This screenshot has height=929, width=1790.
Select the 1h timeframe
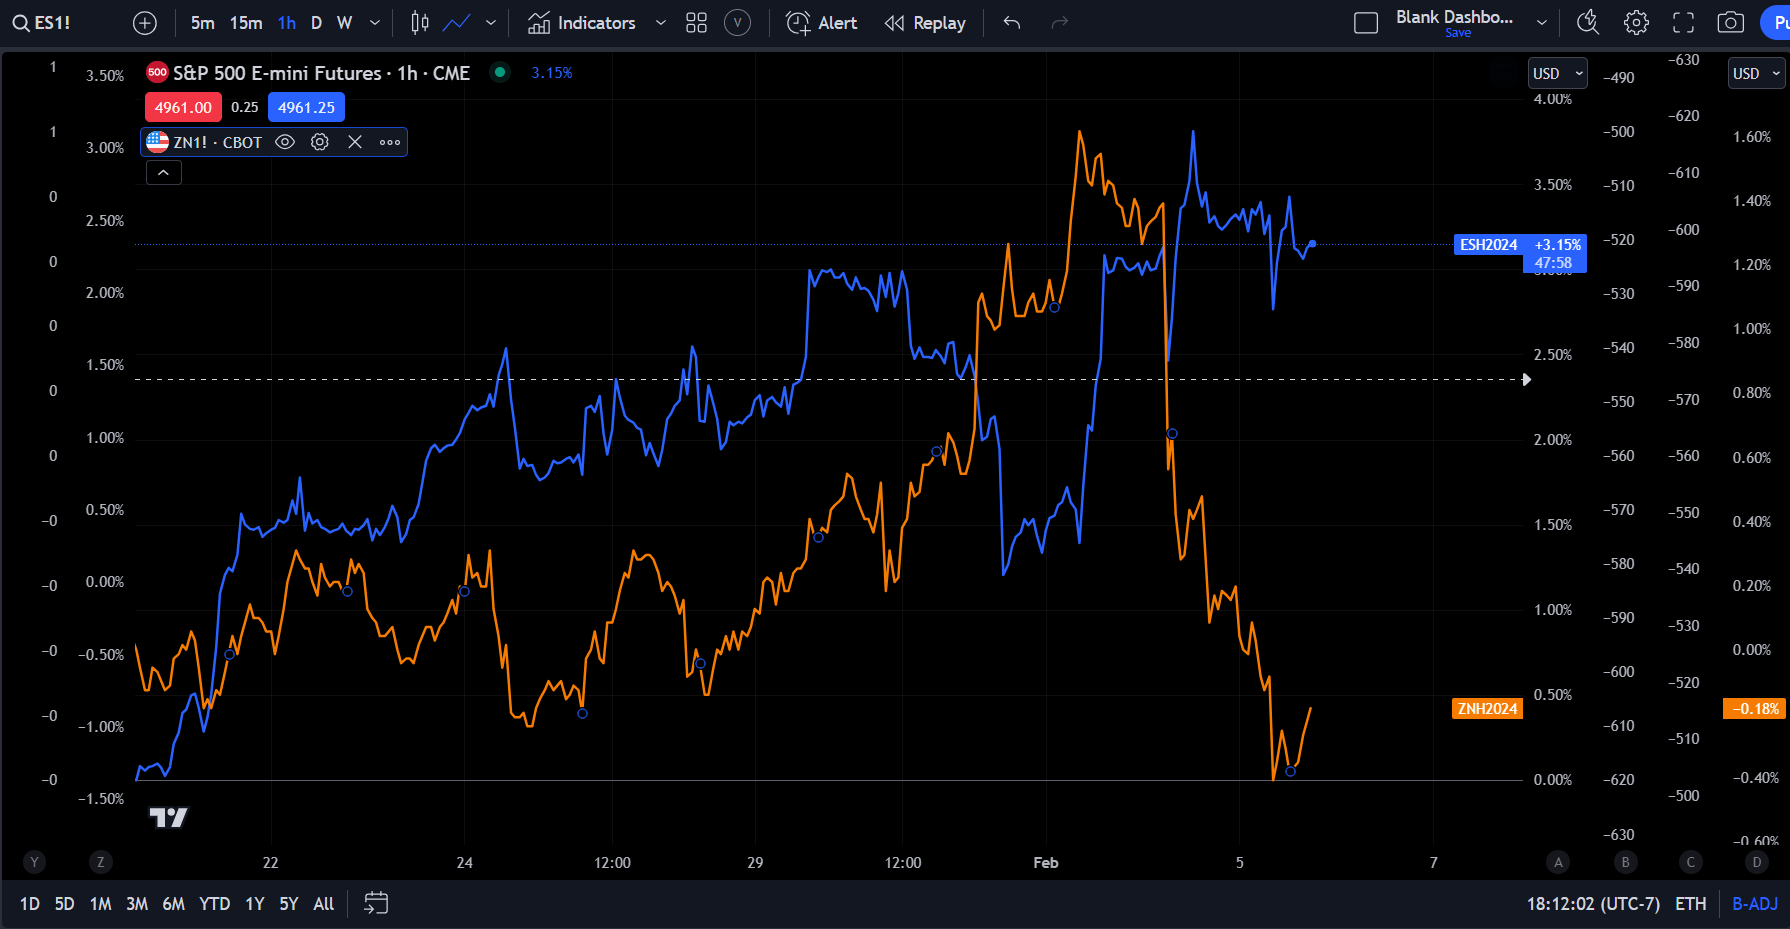click(287, 23)
